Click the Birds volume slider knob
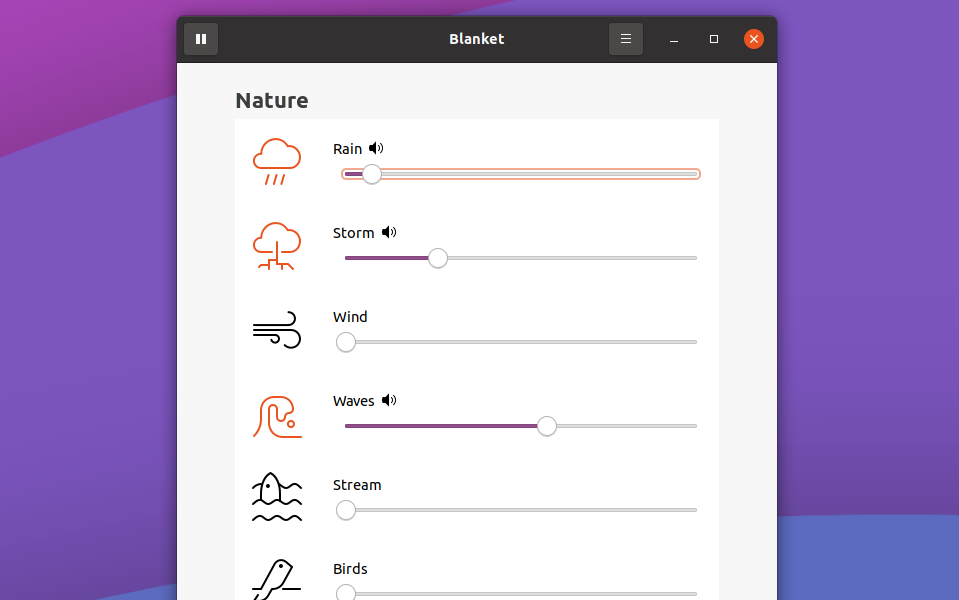959x600 pixels. [x=346, y=593]
